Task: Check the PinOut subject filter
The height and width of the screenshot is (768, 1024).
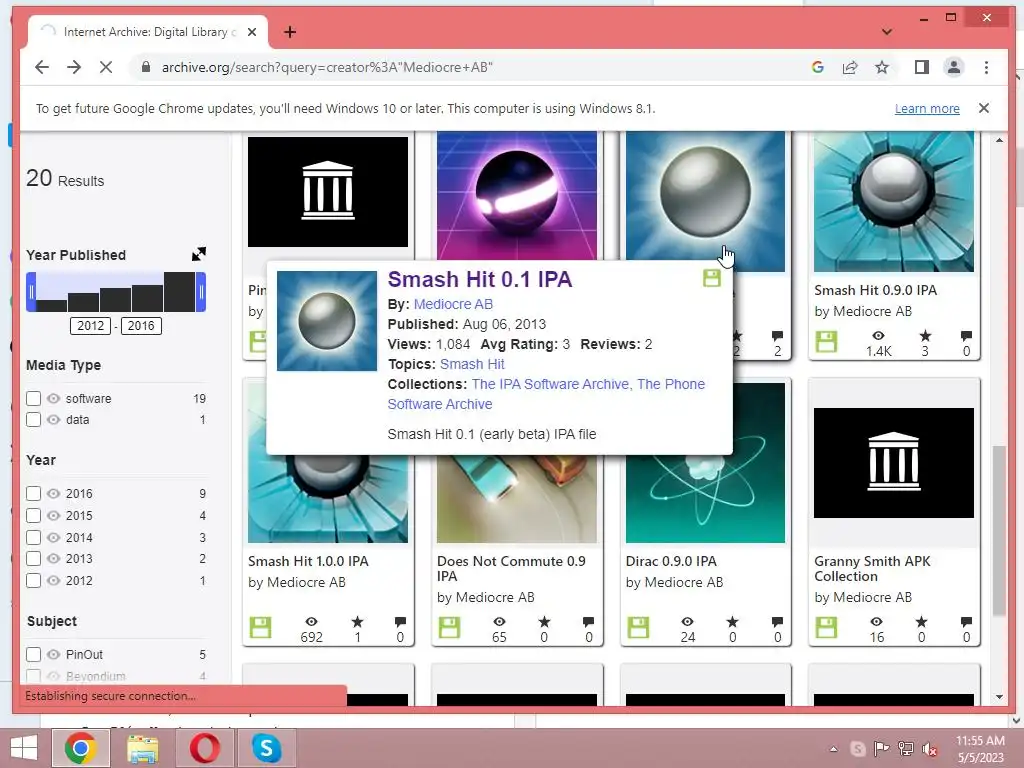Action: 33,654
